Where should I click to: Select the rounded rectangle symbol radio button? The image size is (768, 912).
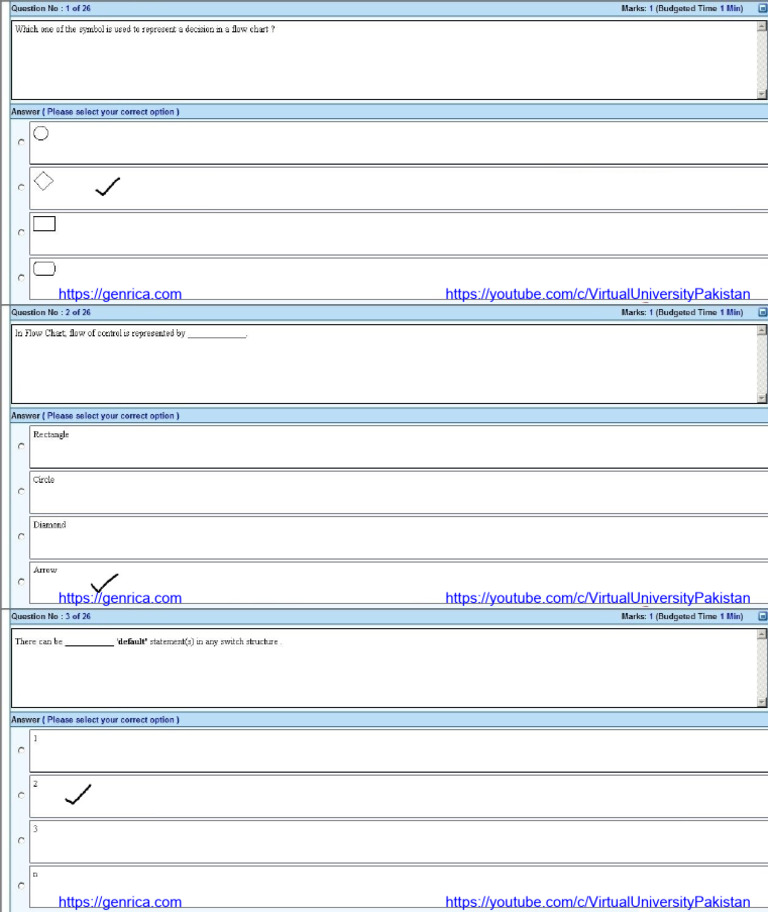pos(22,278)
